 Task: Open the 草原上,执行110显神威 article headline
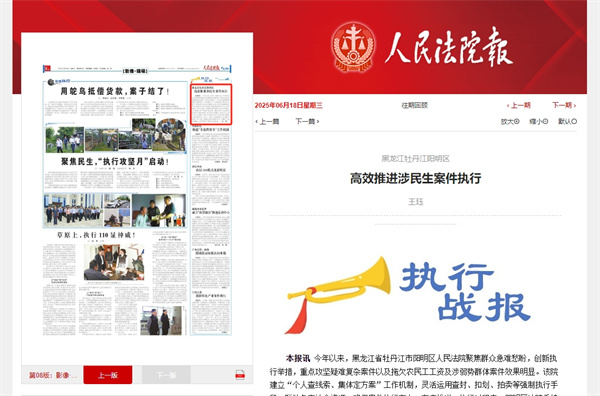(96, 235)
